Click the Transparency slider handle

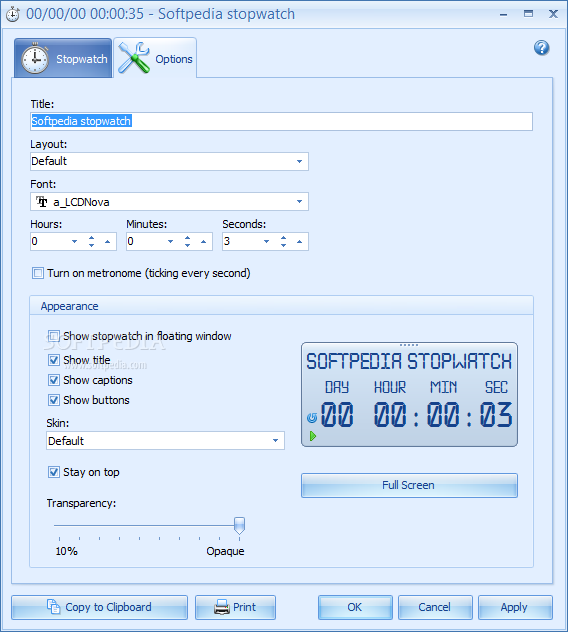pos(239,526)
